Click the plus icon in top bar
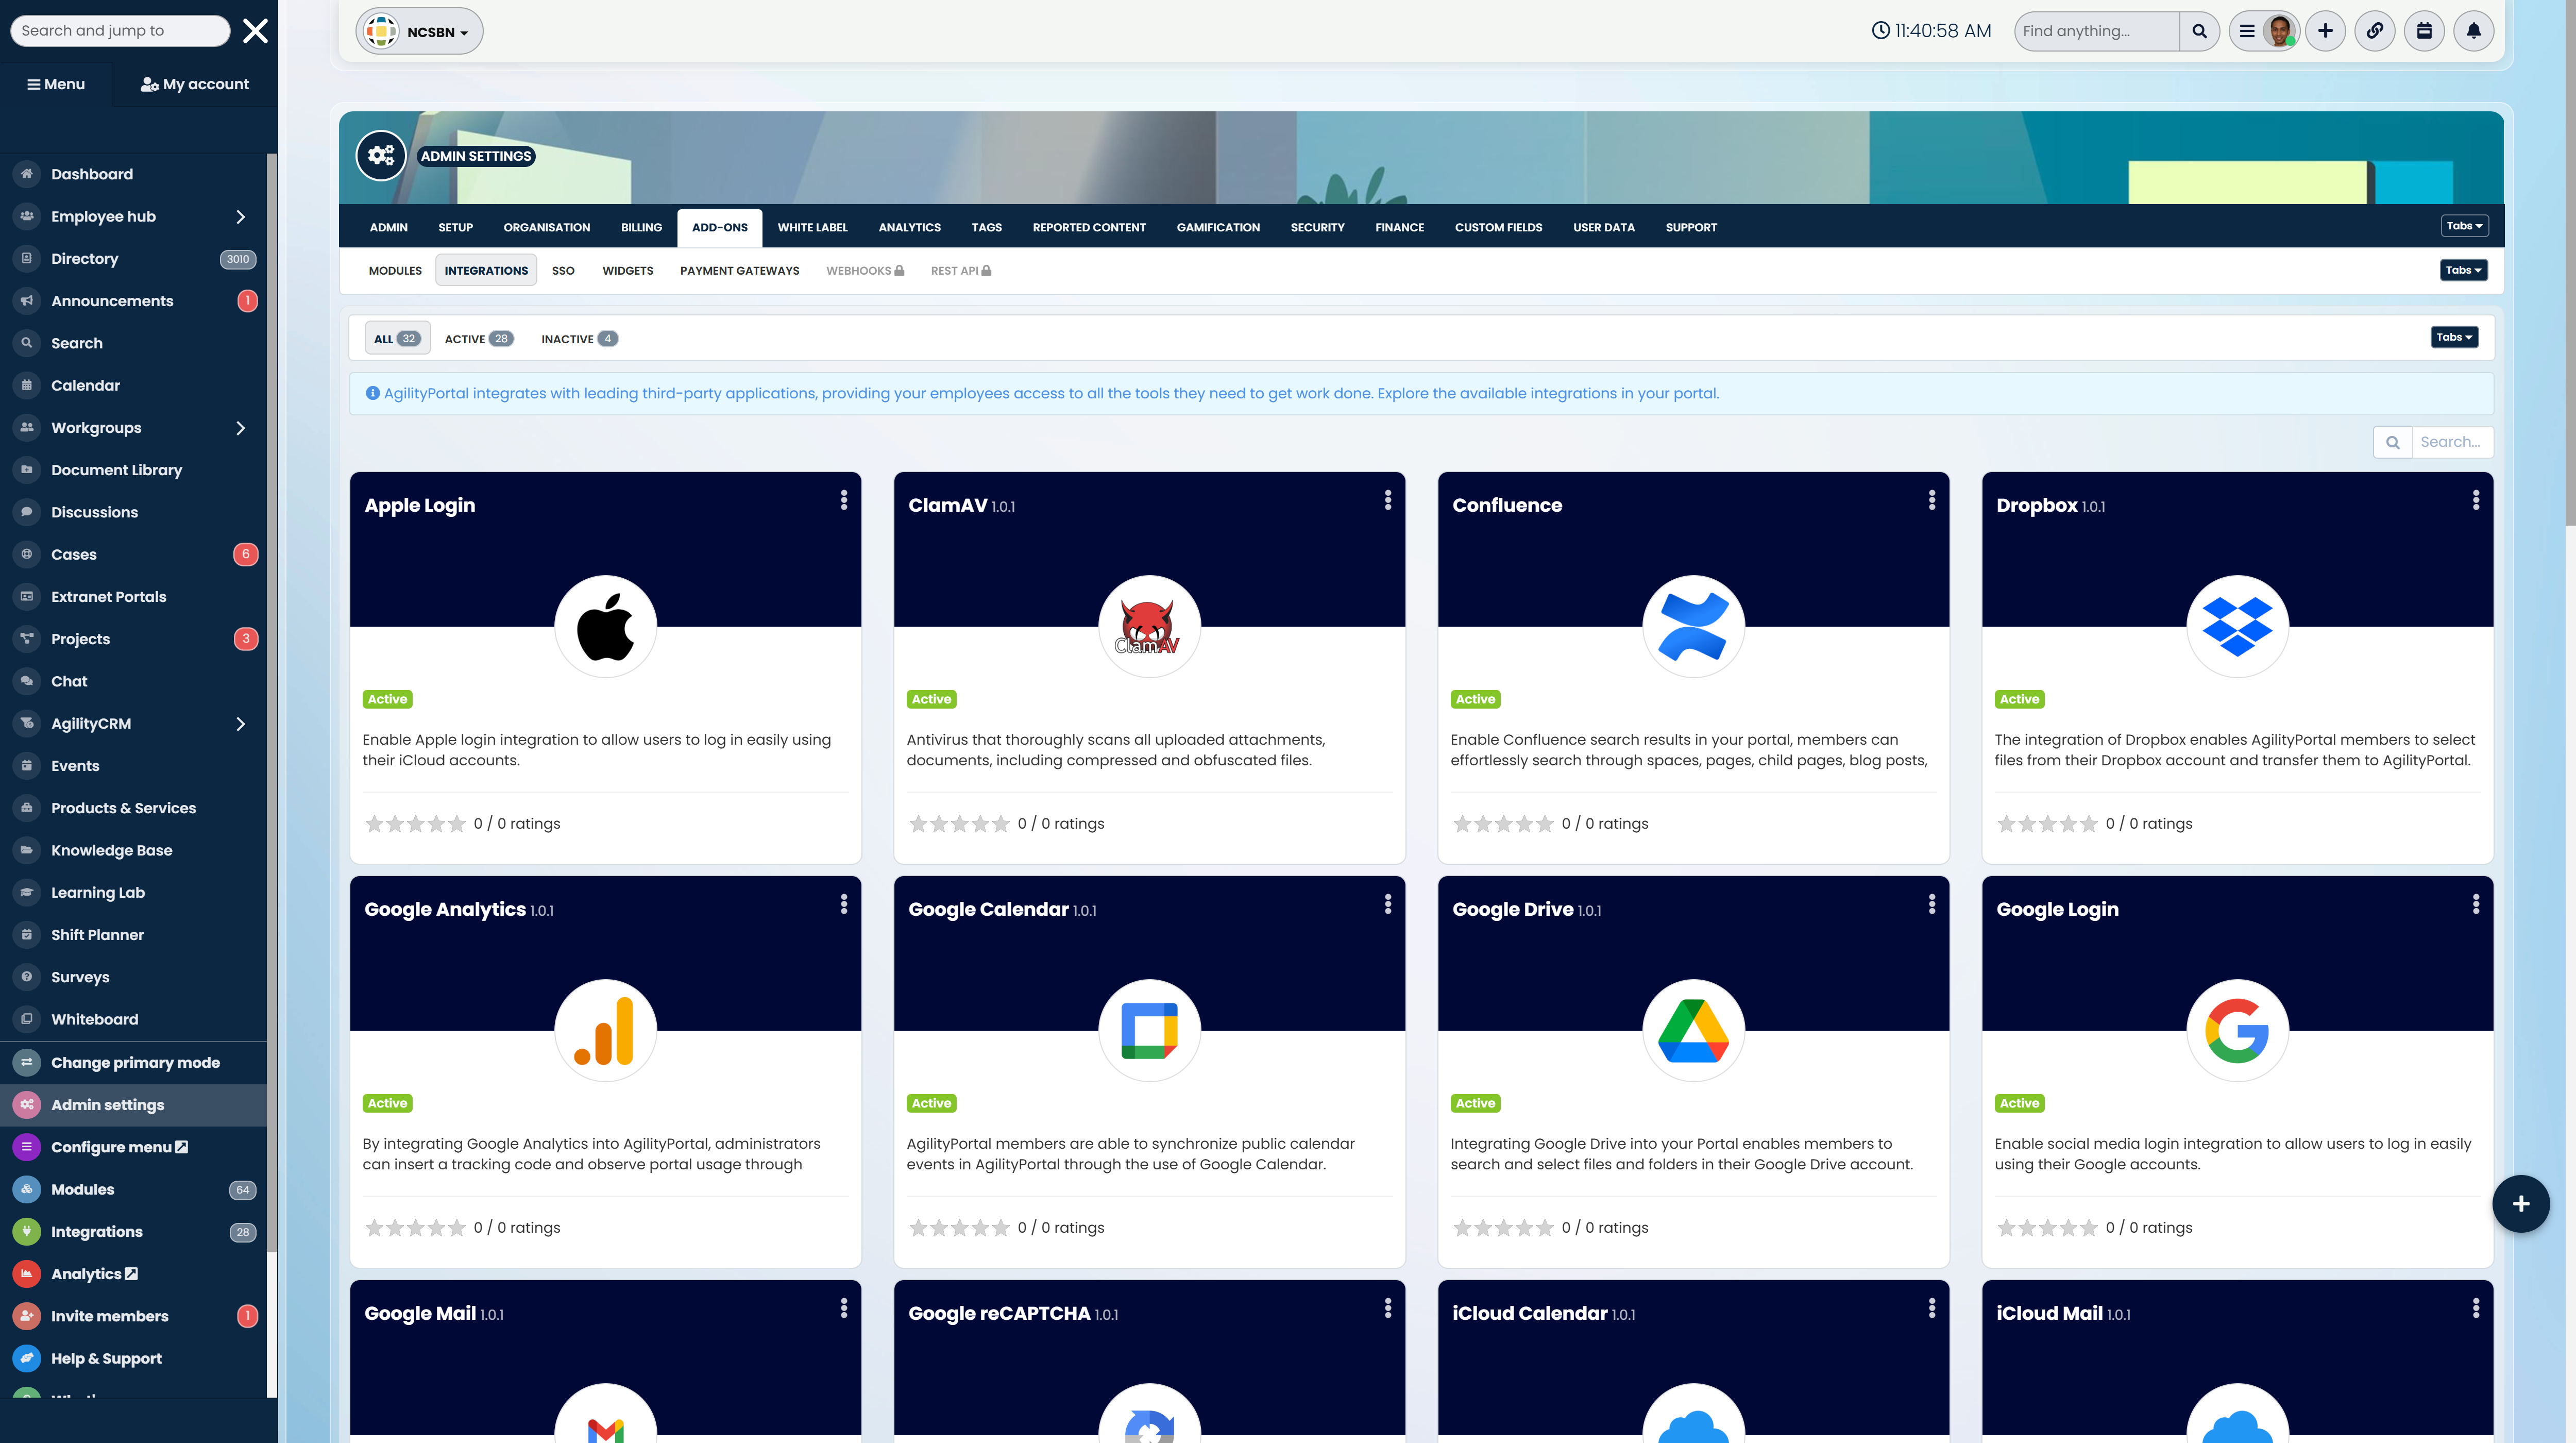 (x=2325, y=31)
